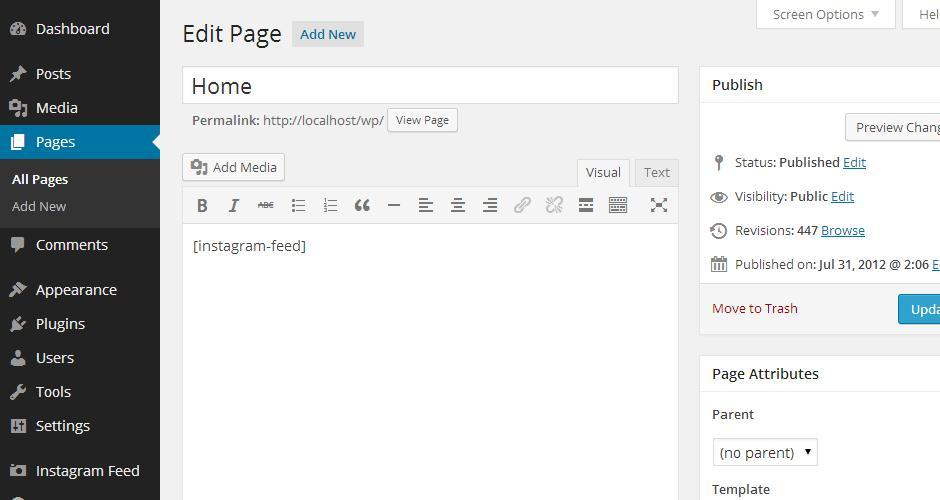Toggle the toolbar kitchen sink

pos(618,205)
